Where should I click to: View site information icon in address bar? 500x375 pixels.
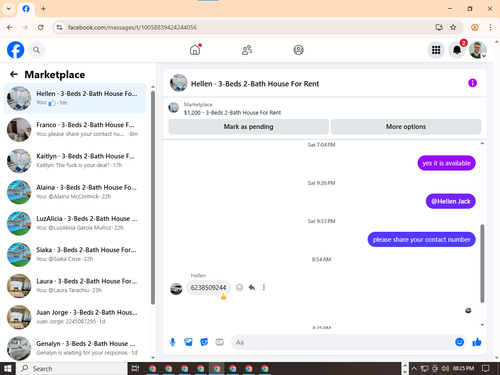59,27
